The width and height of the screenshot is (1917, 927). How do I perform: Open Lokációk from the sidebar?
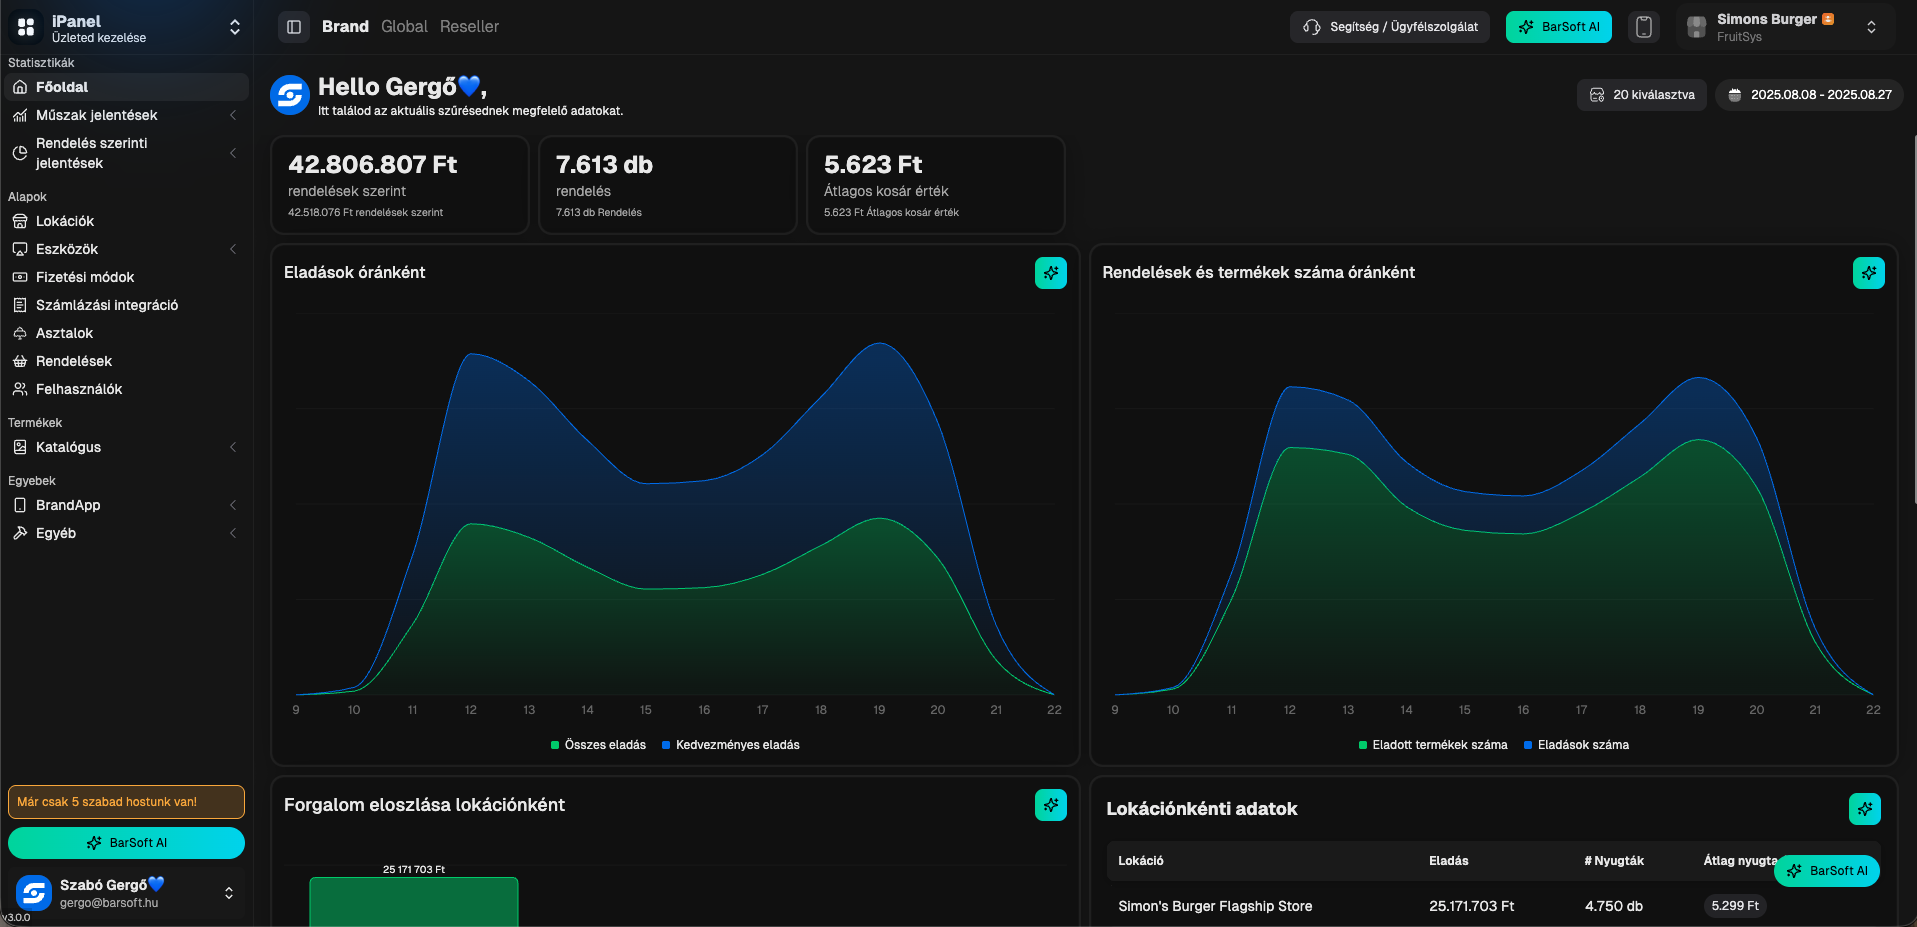65,221
